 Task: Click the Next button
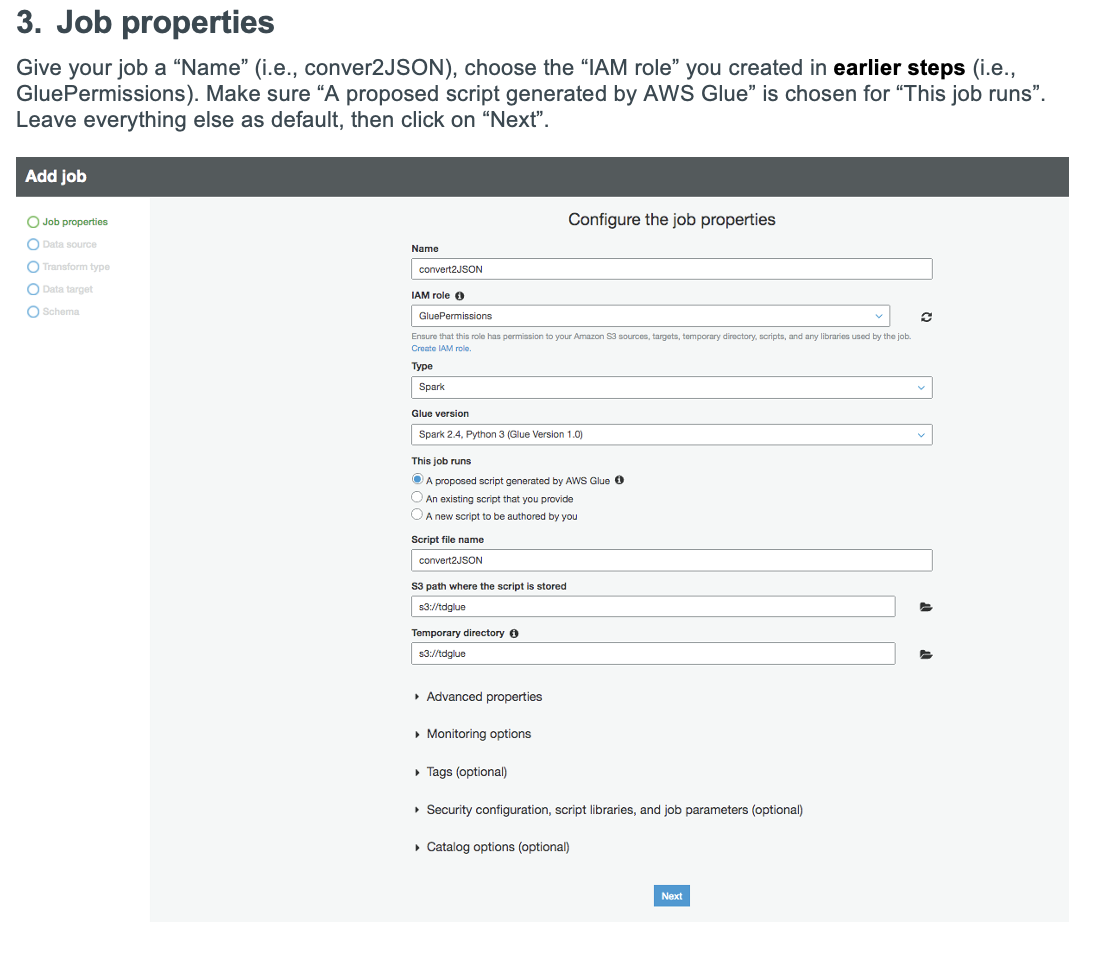672,896
